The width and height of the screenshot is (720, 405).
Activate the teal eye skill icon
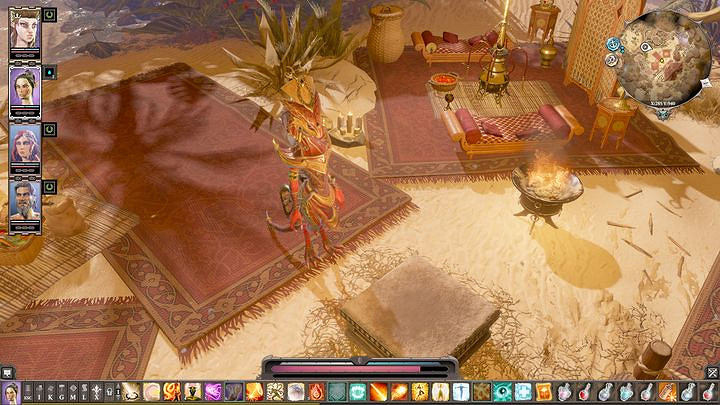[x=502, y=391]
